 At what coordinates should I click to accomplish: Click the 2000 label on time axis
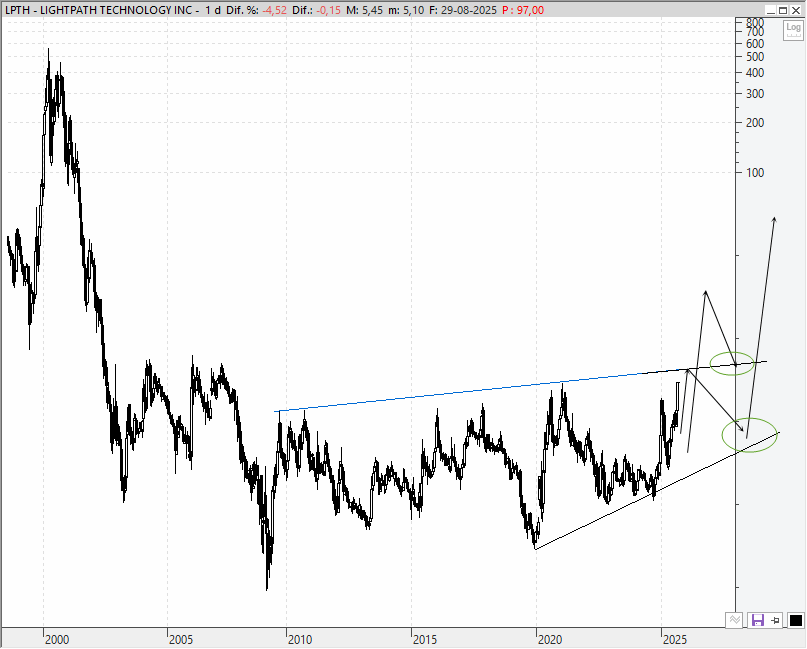pyautogui.click(x=57, y=640)
